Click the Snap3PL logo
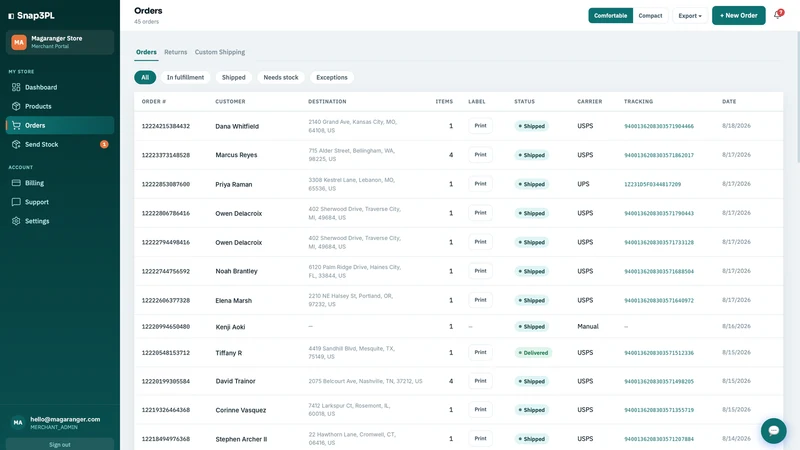The image size is (800, 450). click(31, 16)
